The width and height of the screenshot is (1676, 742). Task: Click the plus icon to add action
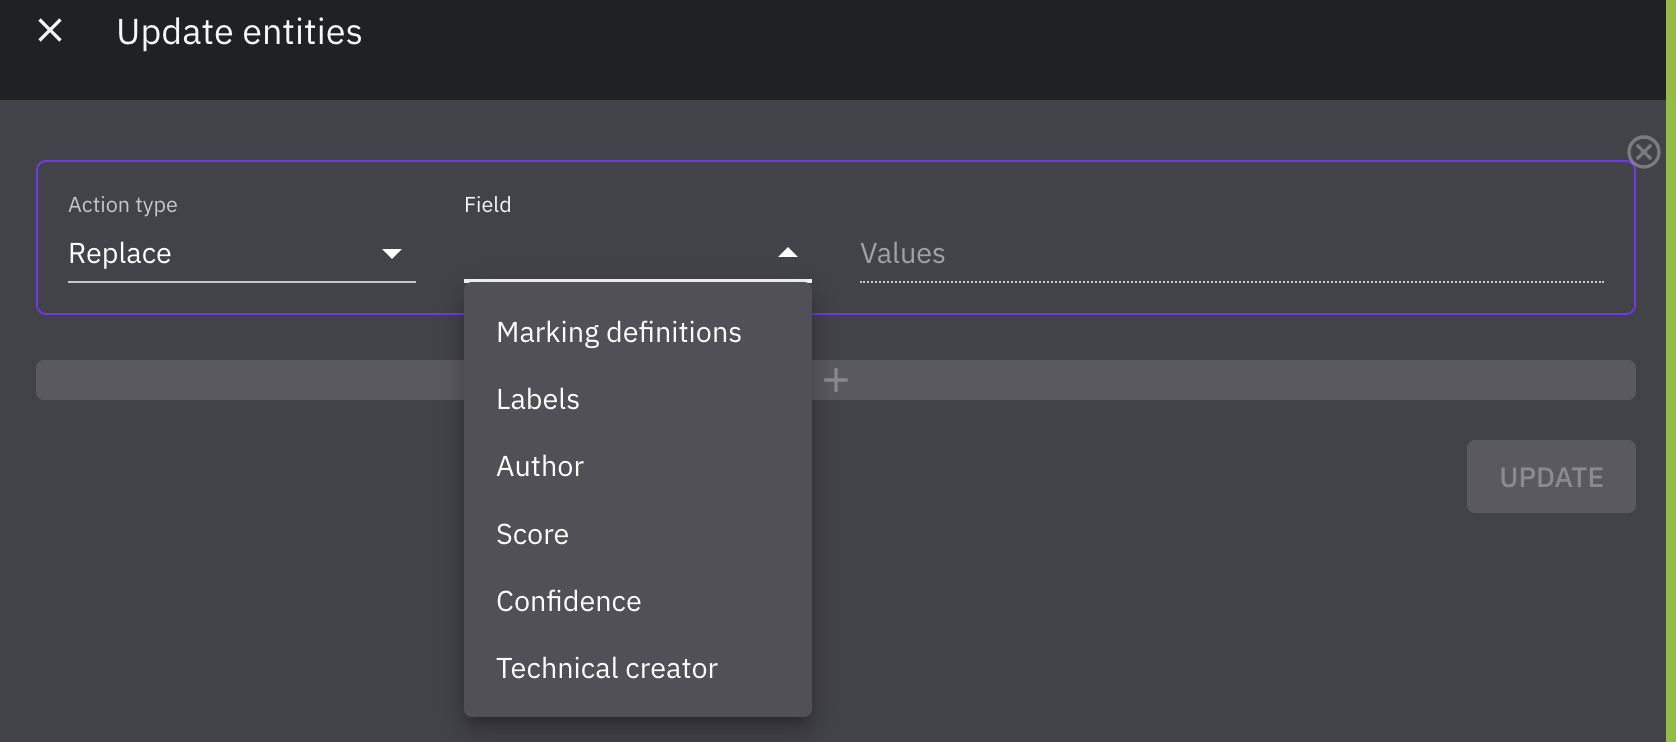[x=836, y=380]
